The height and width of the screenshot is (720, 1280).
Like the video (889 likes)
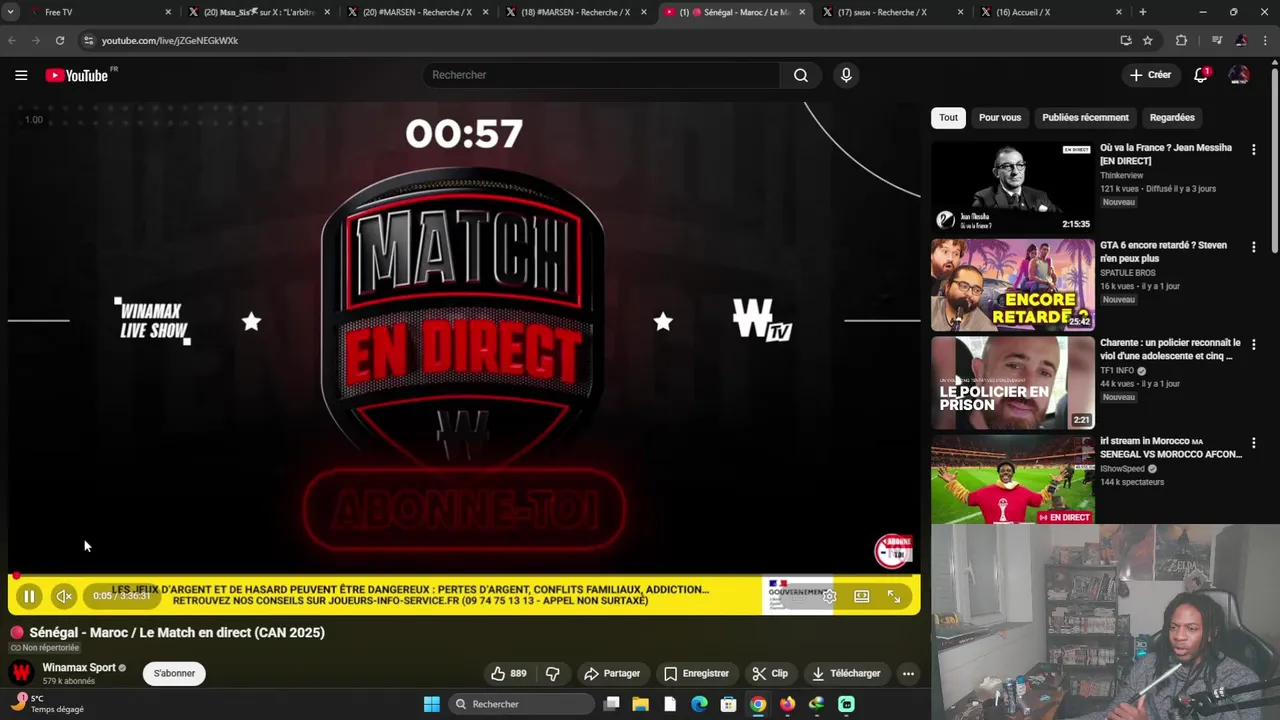[509, 673]
